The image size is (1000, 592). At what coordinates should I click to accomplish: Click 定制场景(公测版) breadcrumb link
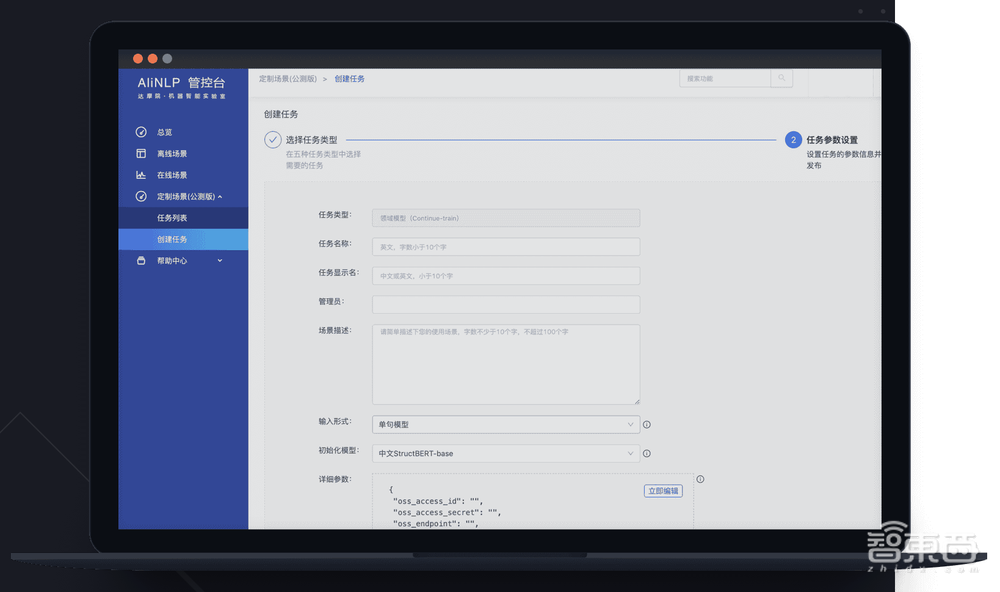click(x=287, y=78)
